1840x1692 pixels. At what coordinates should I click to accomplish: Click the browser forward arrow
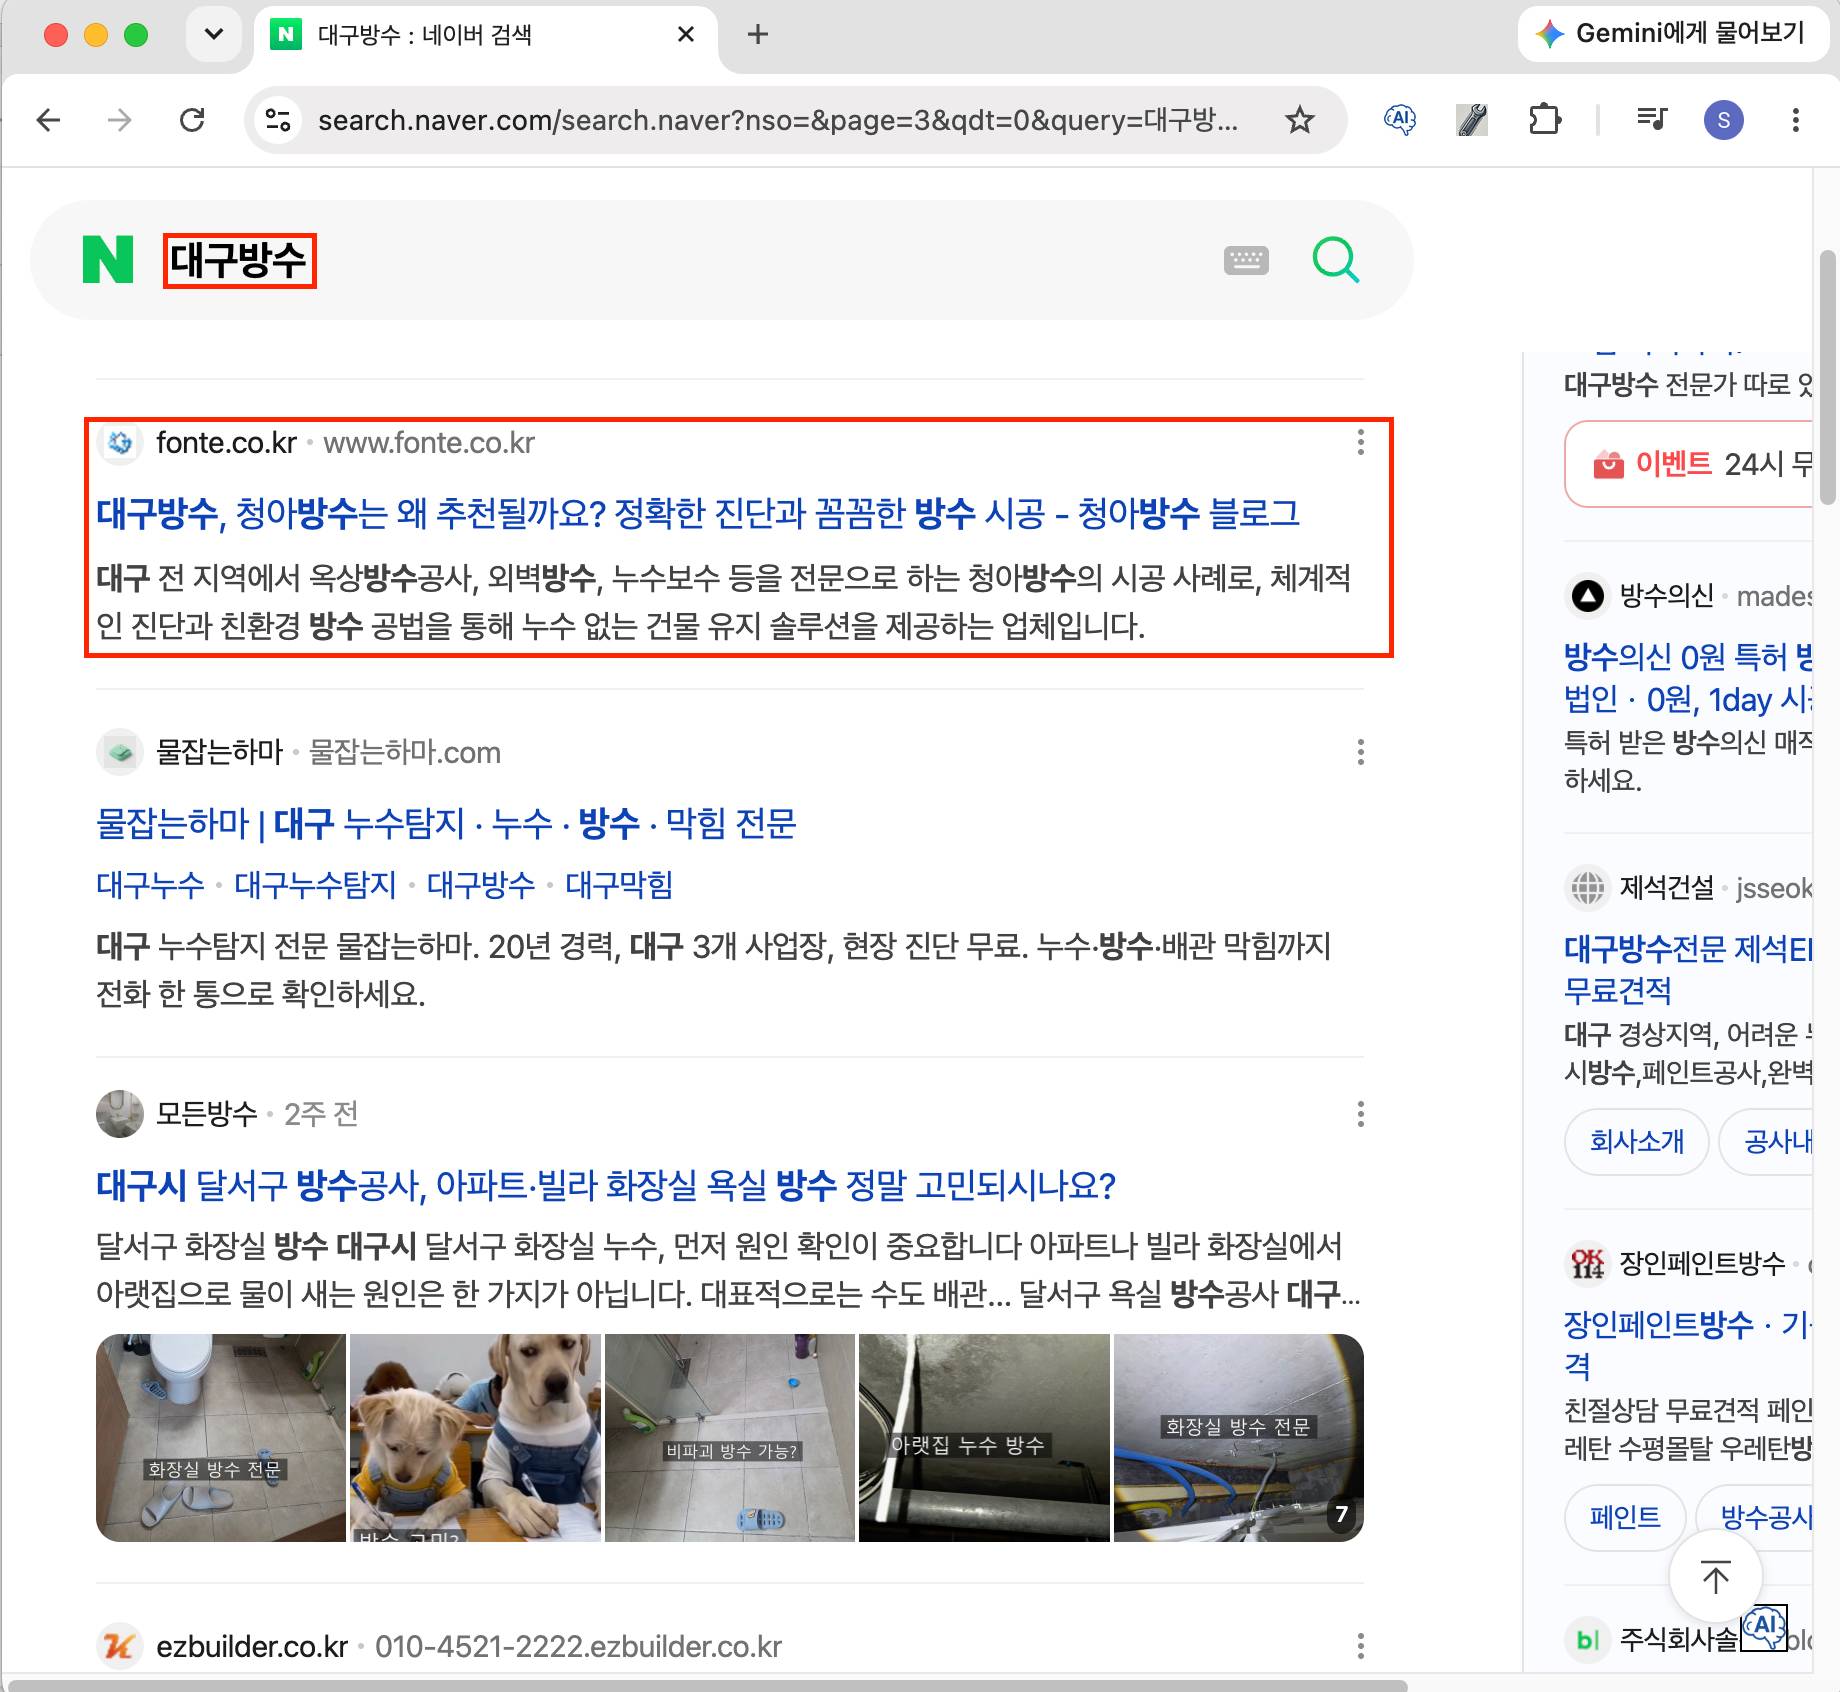coord(119,120)
